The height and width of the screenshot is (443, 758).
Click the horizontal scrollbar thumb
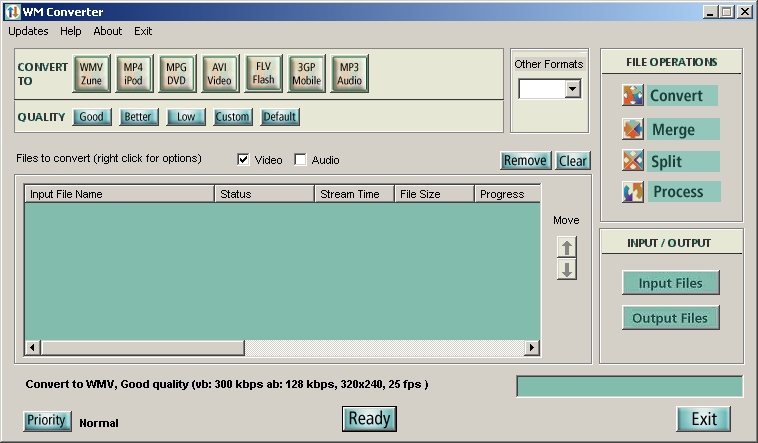click(x=143, y=347)
